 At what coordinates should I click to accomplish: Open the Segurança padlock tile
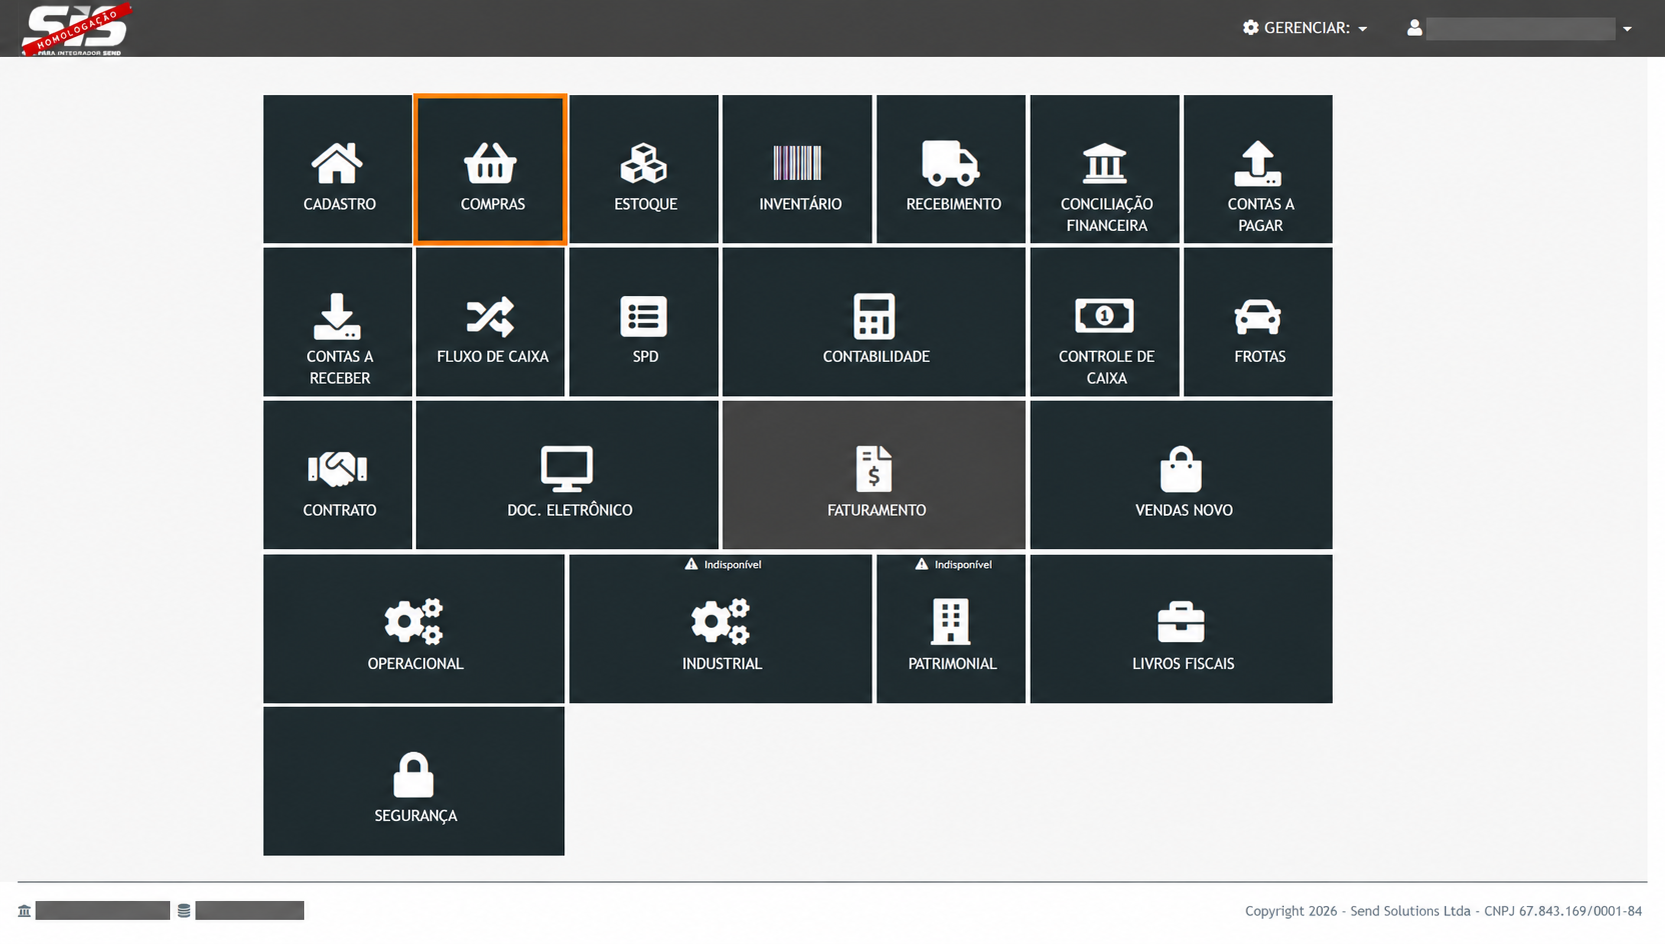point(414,781)
